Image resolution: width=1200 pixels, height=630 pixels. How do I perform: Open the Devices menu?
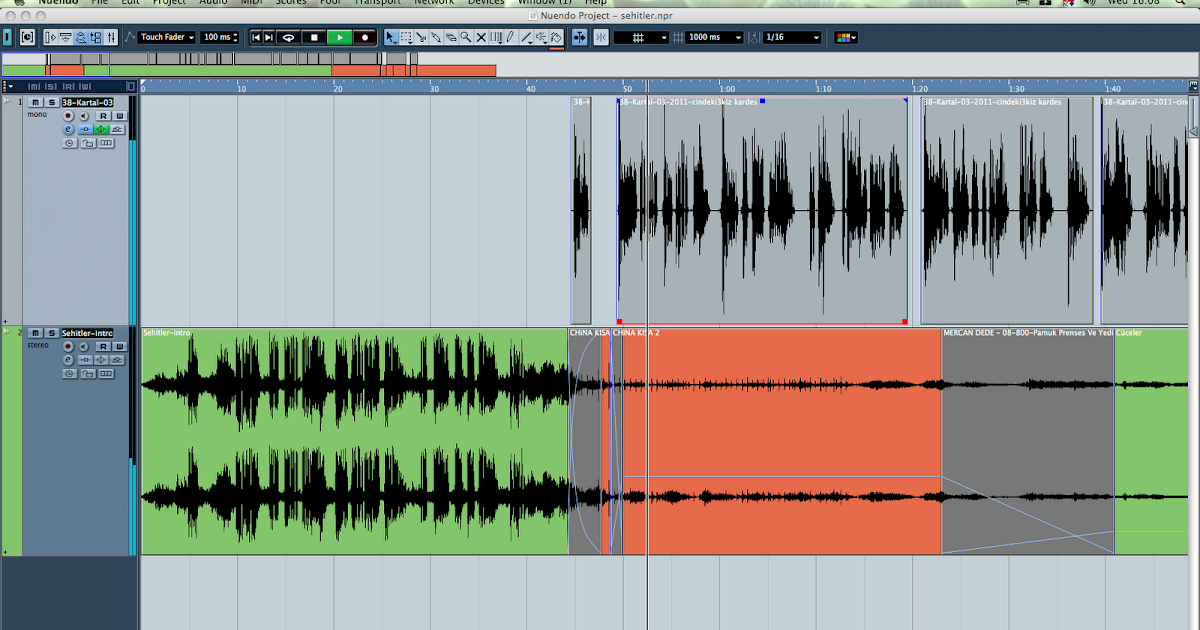click(486, 3)
